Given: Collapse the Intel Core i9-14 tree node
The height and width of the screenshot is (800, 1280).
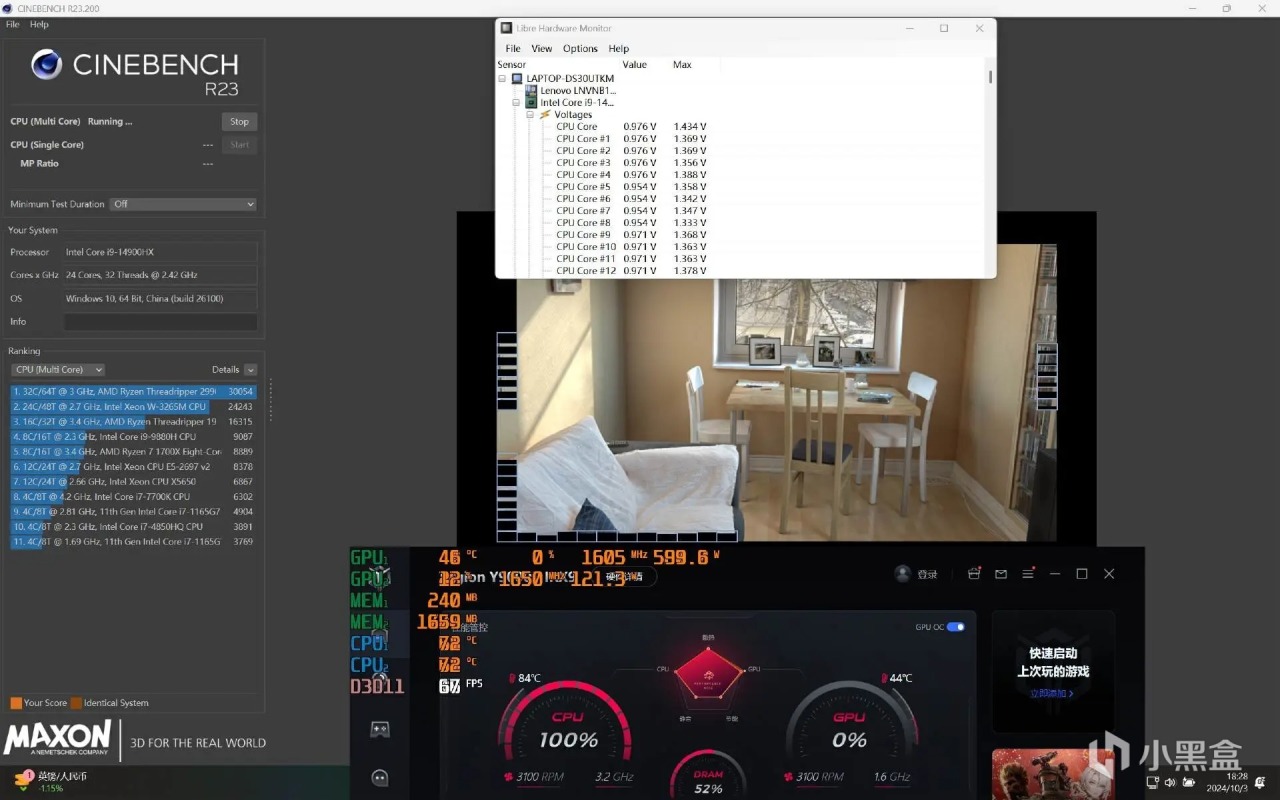Looking at the screenshot, I should coord(517,102).
